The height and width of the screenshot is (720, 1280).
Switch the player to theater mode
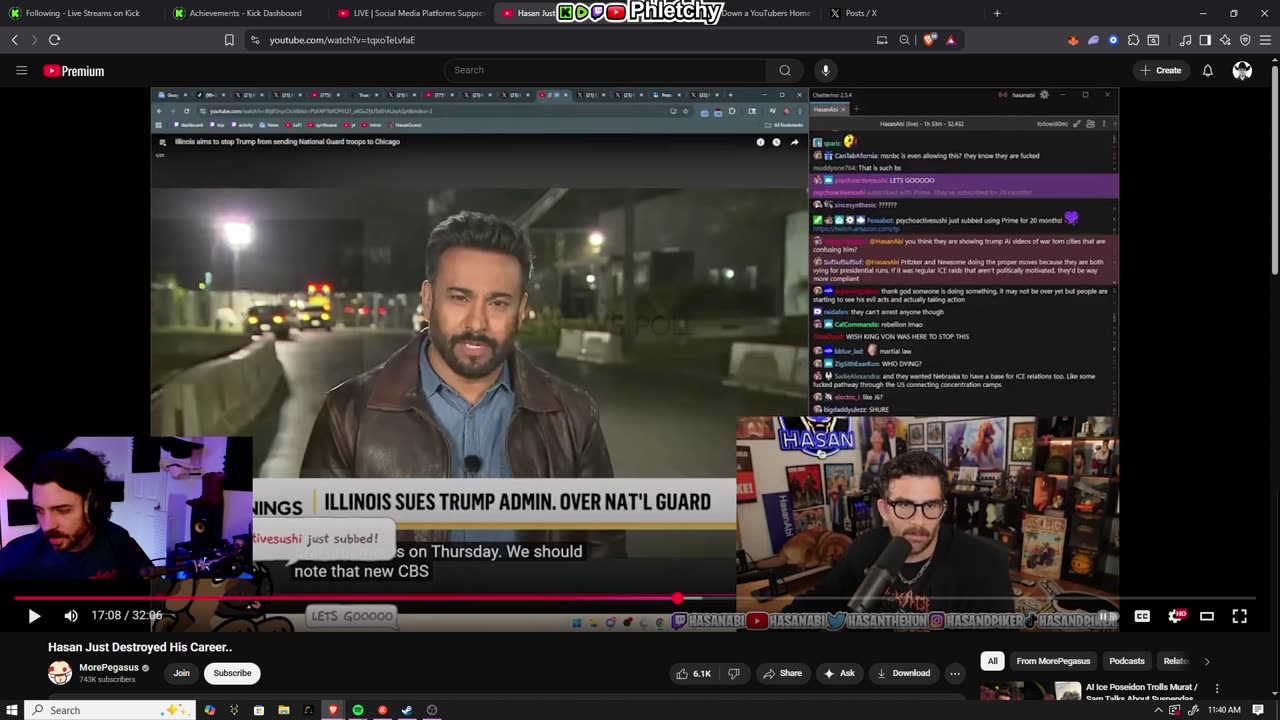point(1207,616)
